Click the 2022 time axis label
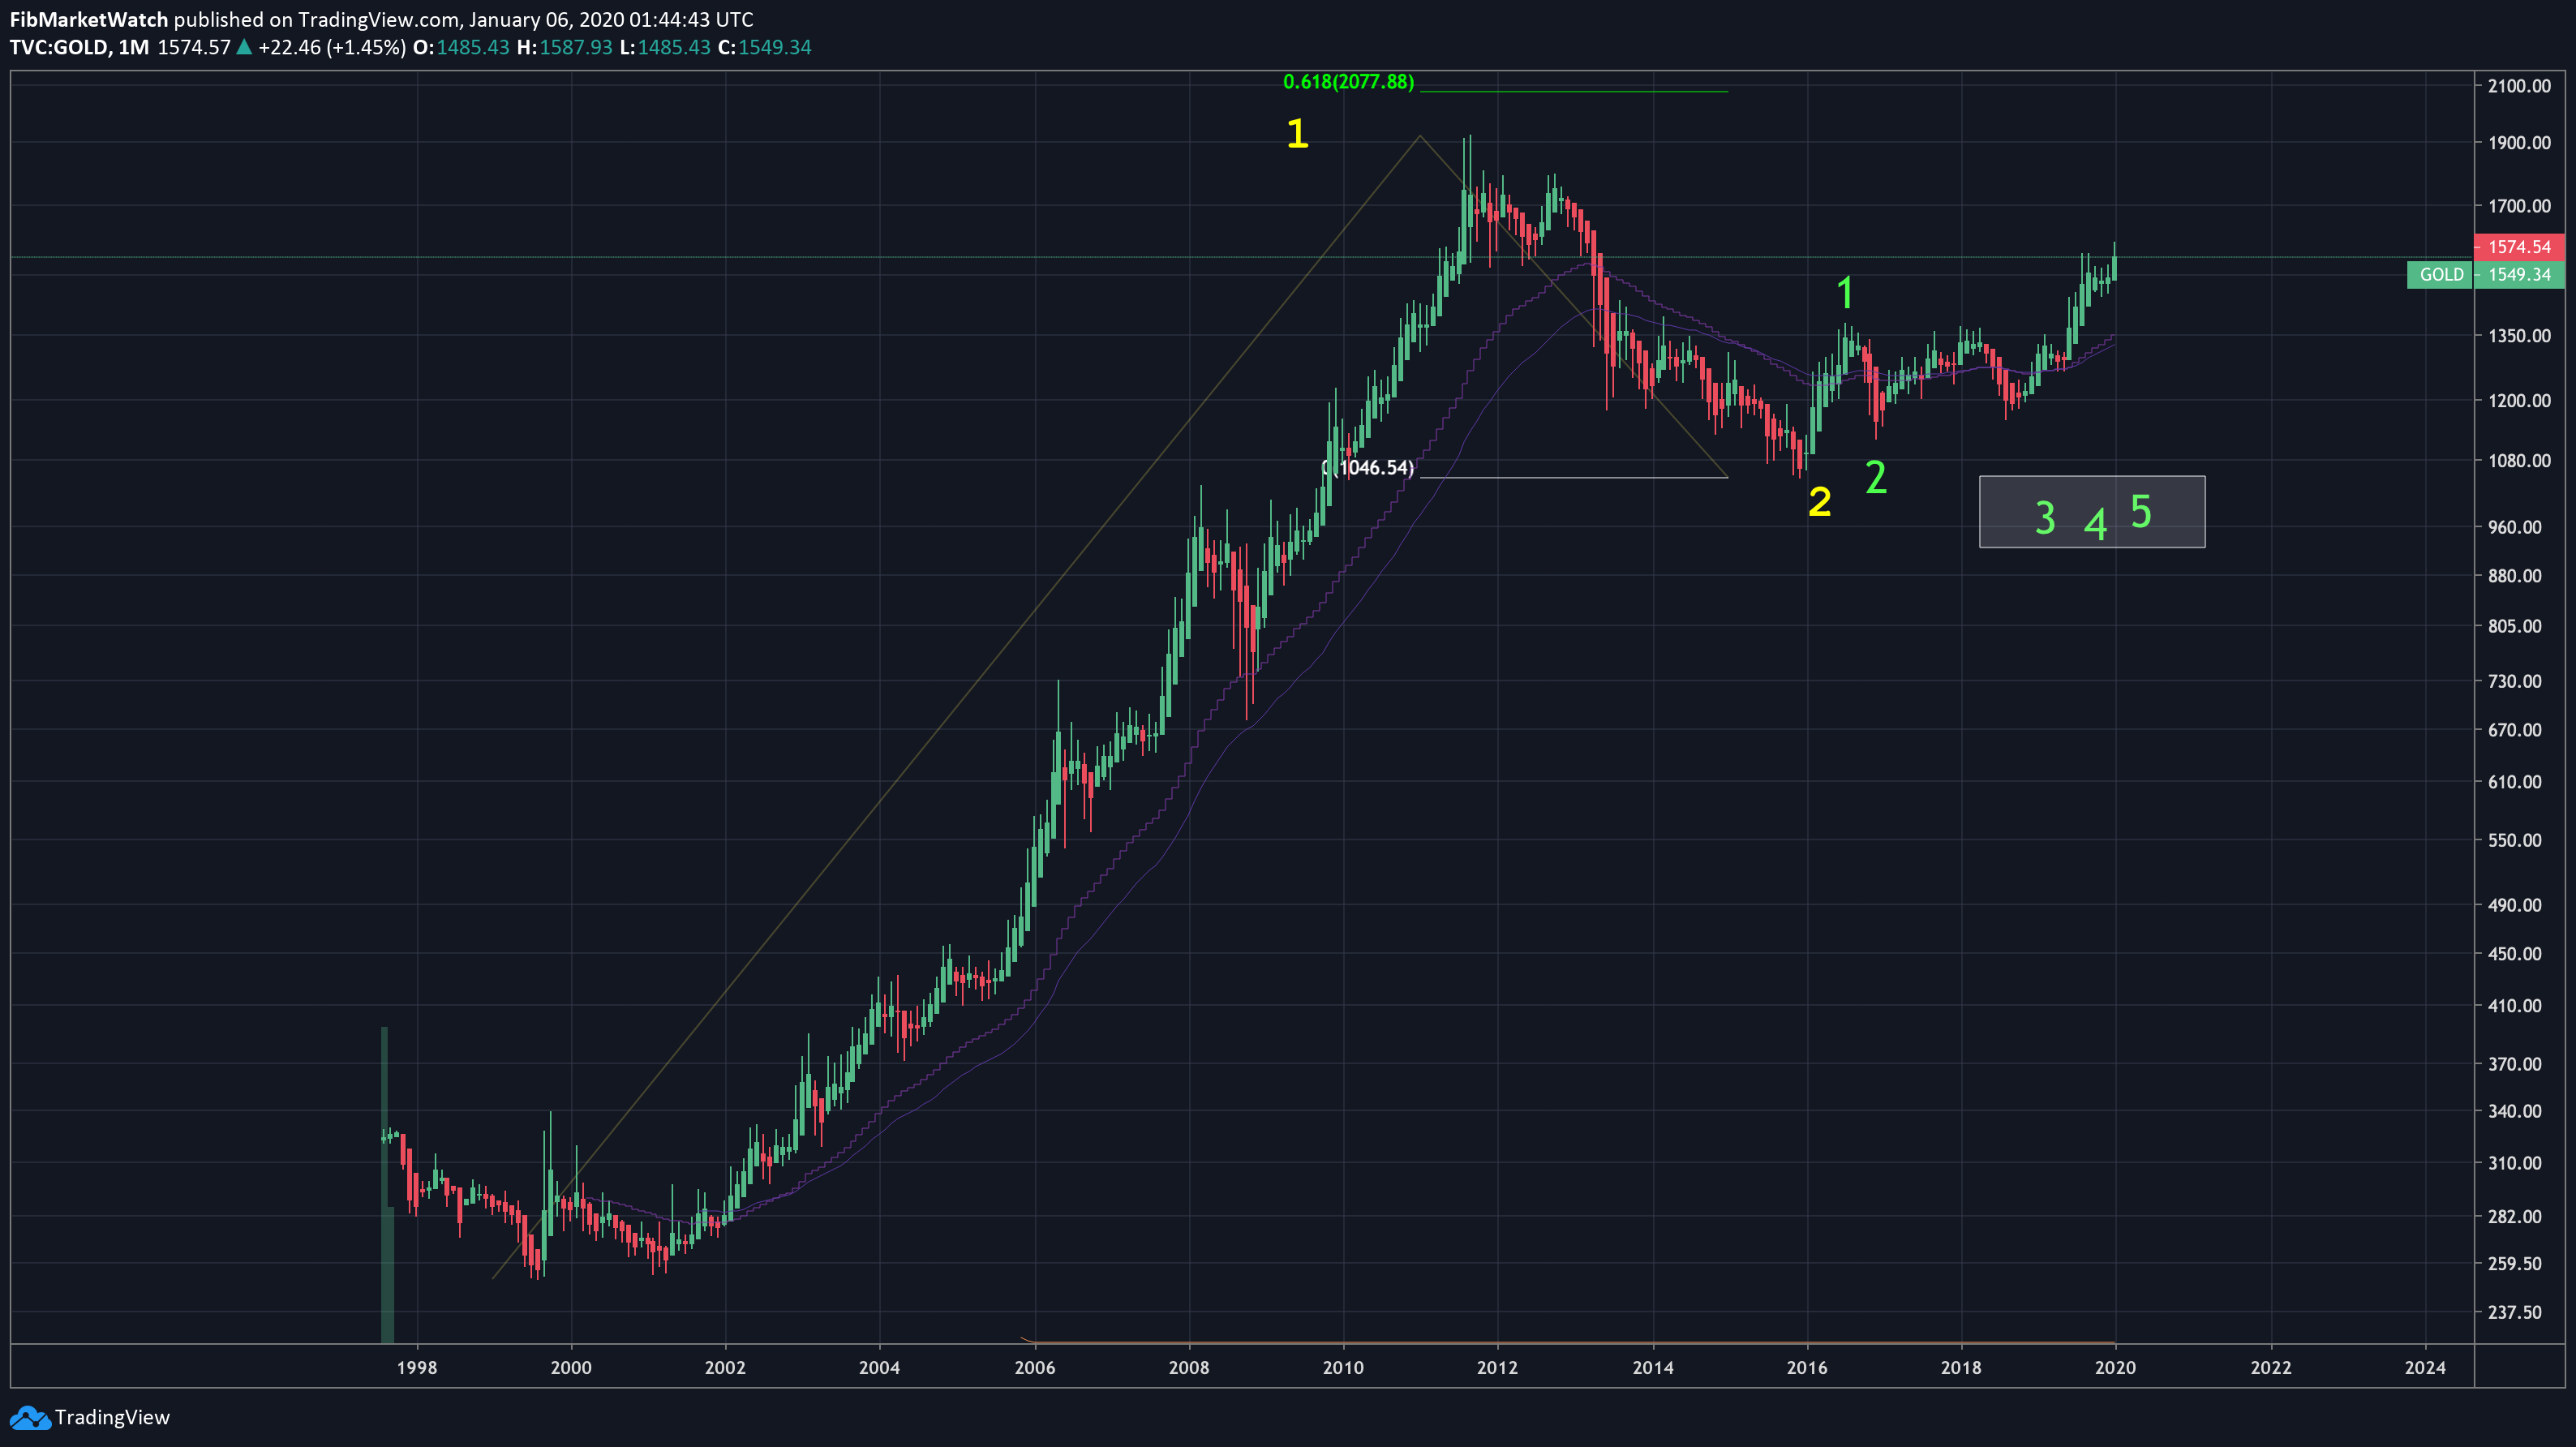The width and height of the screenshot is (2576, 1447). [x=2271, y=1368]
